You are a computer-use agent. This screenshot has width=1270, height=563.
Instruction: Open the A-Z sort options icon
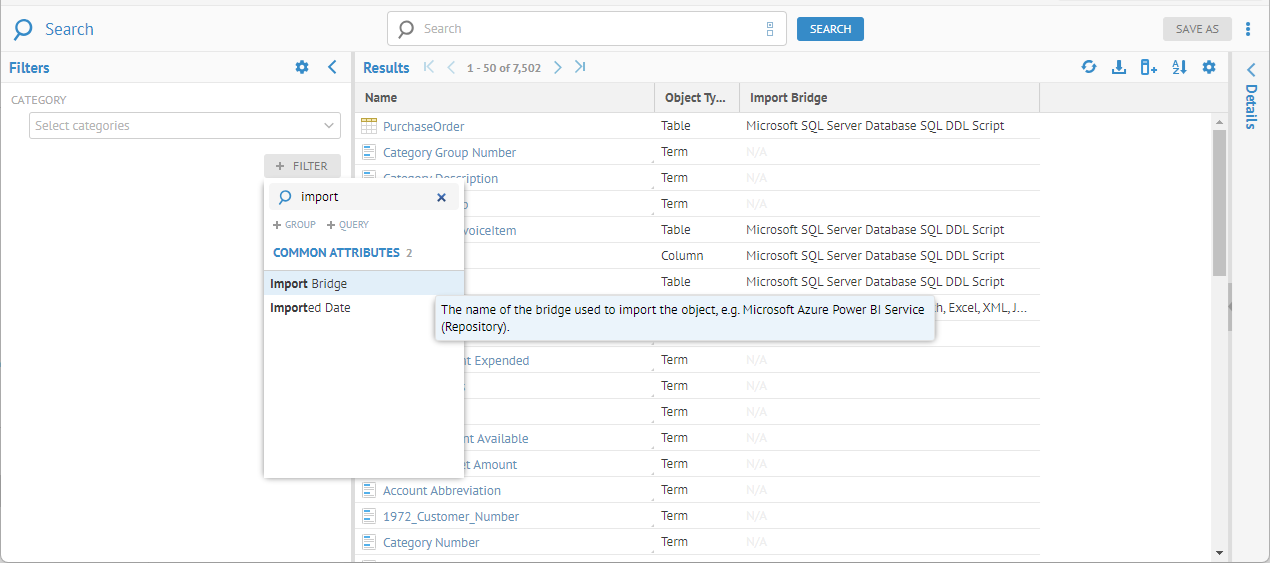point(1179,67)
